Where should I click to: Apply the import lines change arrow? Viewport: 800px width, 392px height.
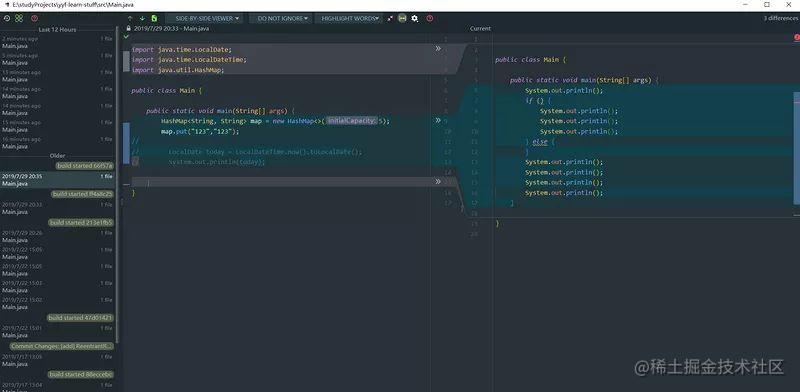[x=438, y=48]
